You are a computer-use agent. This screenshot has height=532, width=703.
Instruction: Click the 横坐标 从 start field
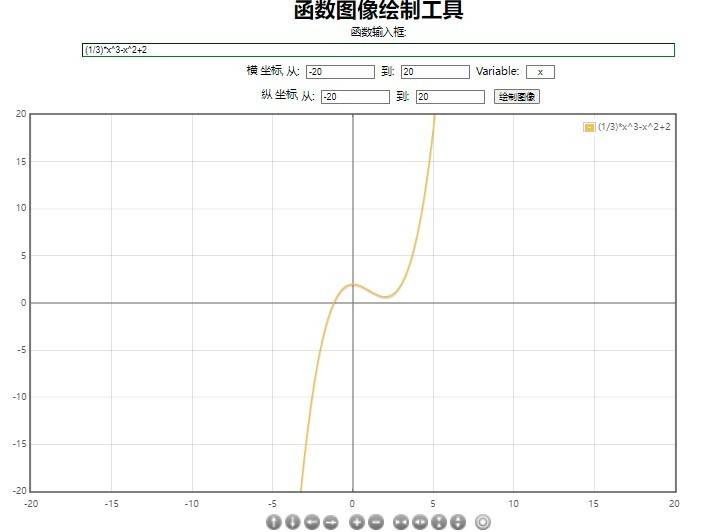click(340, 72)
